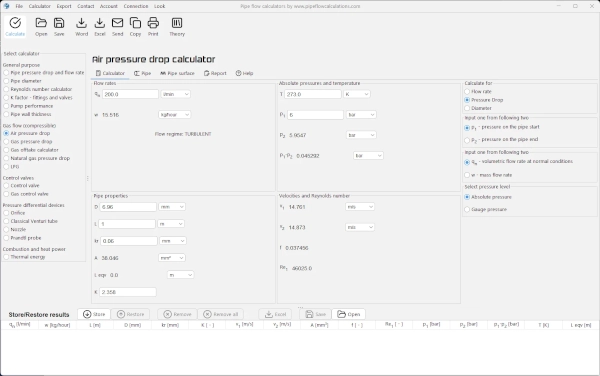Open the Report tab

pos(215,73)
